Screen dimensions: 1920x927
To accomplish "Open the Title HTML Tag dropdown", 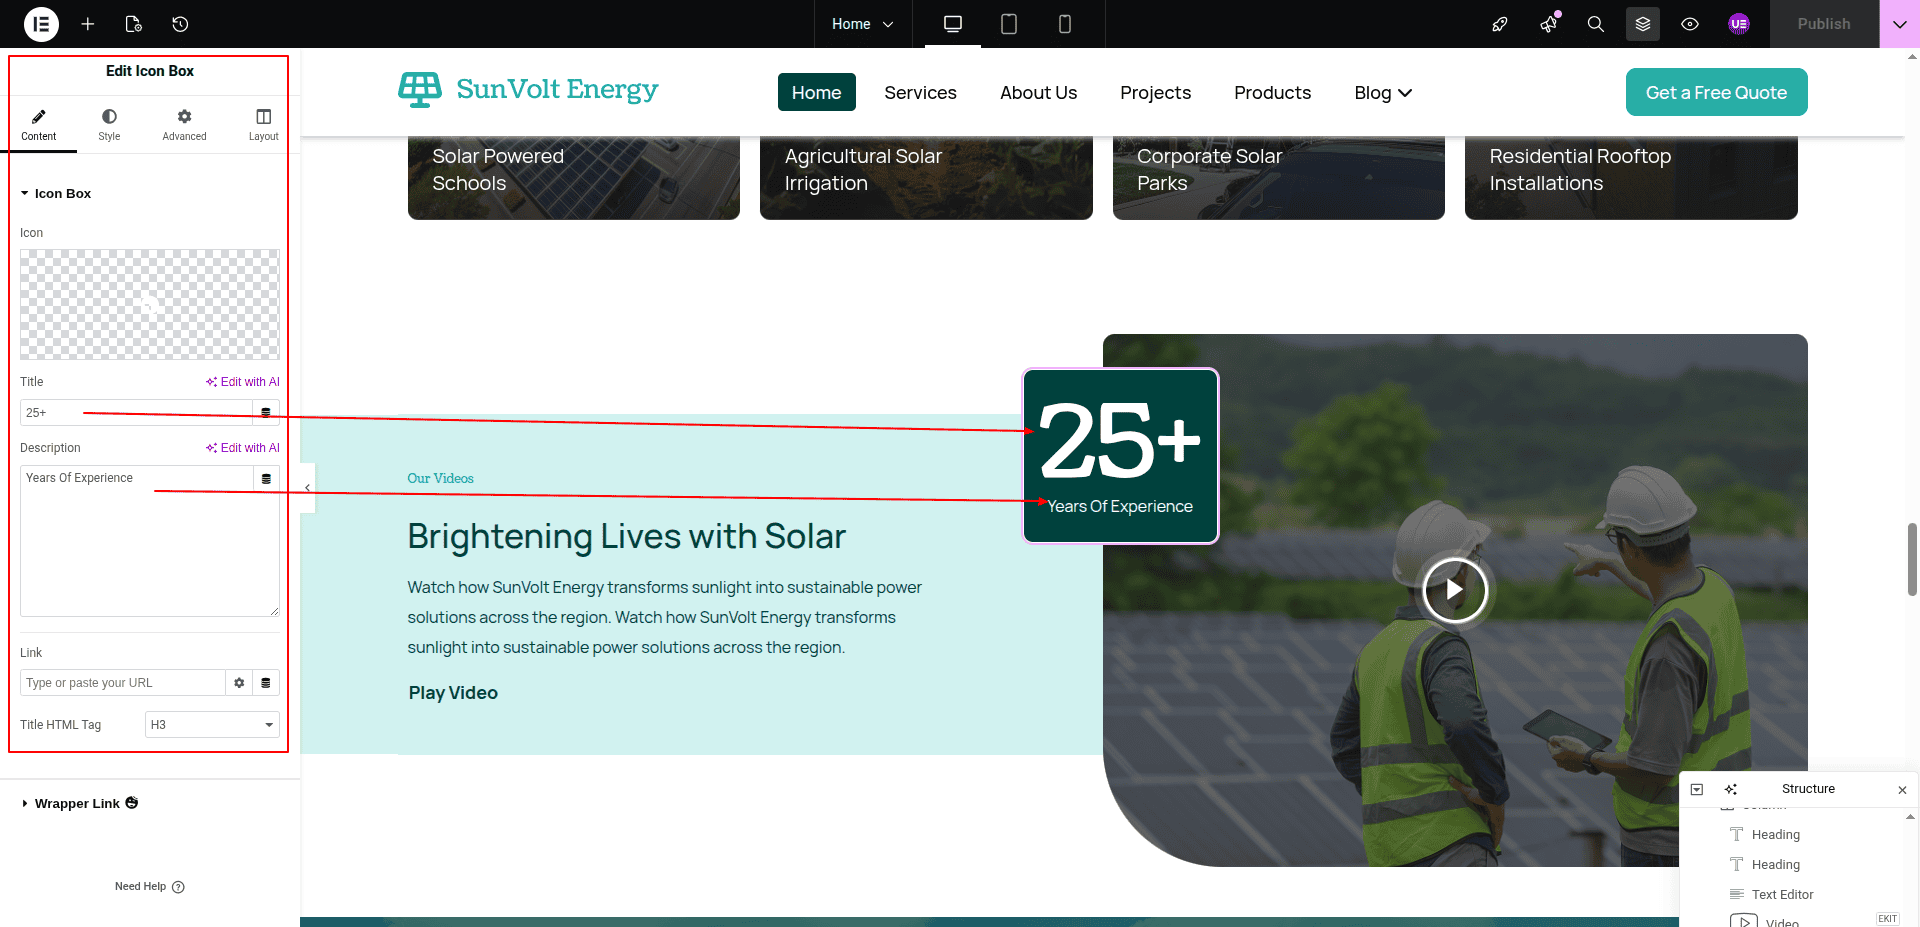I will [x=212, y=725].
